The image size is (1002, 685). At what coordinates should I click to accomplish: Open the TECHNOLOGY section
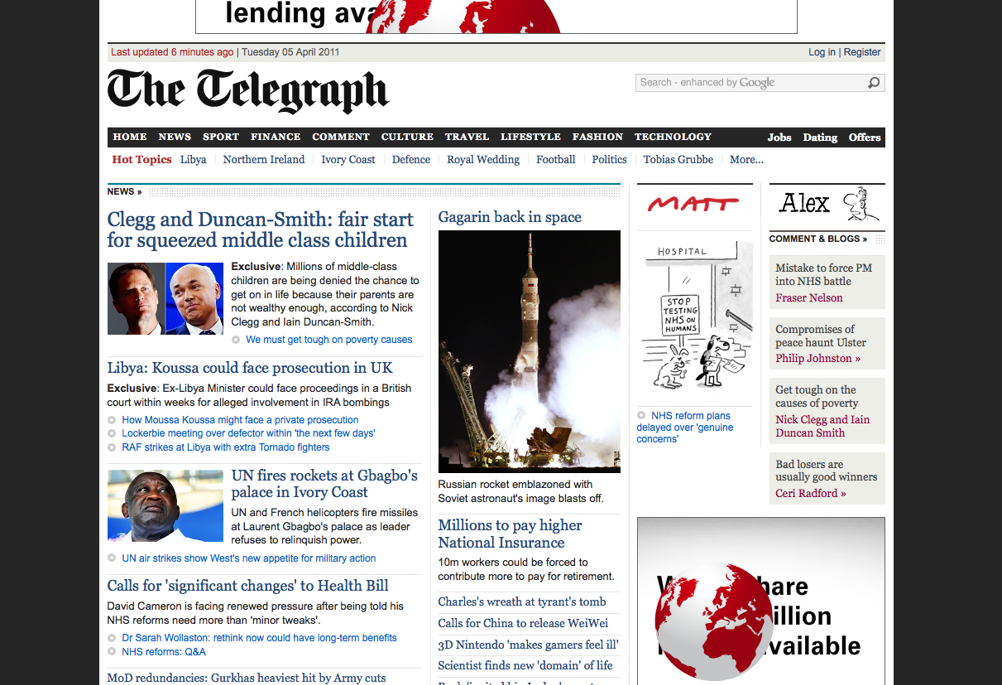pos(673,137)
